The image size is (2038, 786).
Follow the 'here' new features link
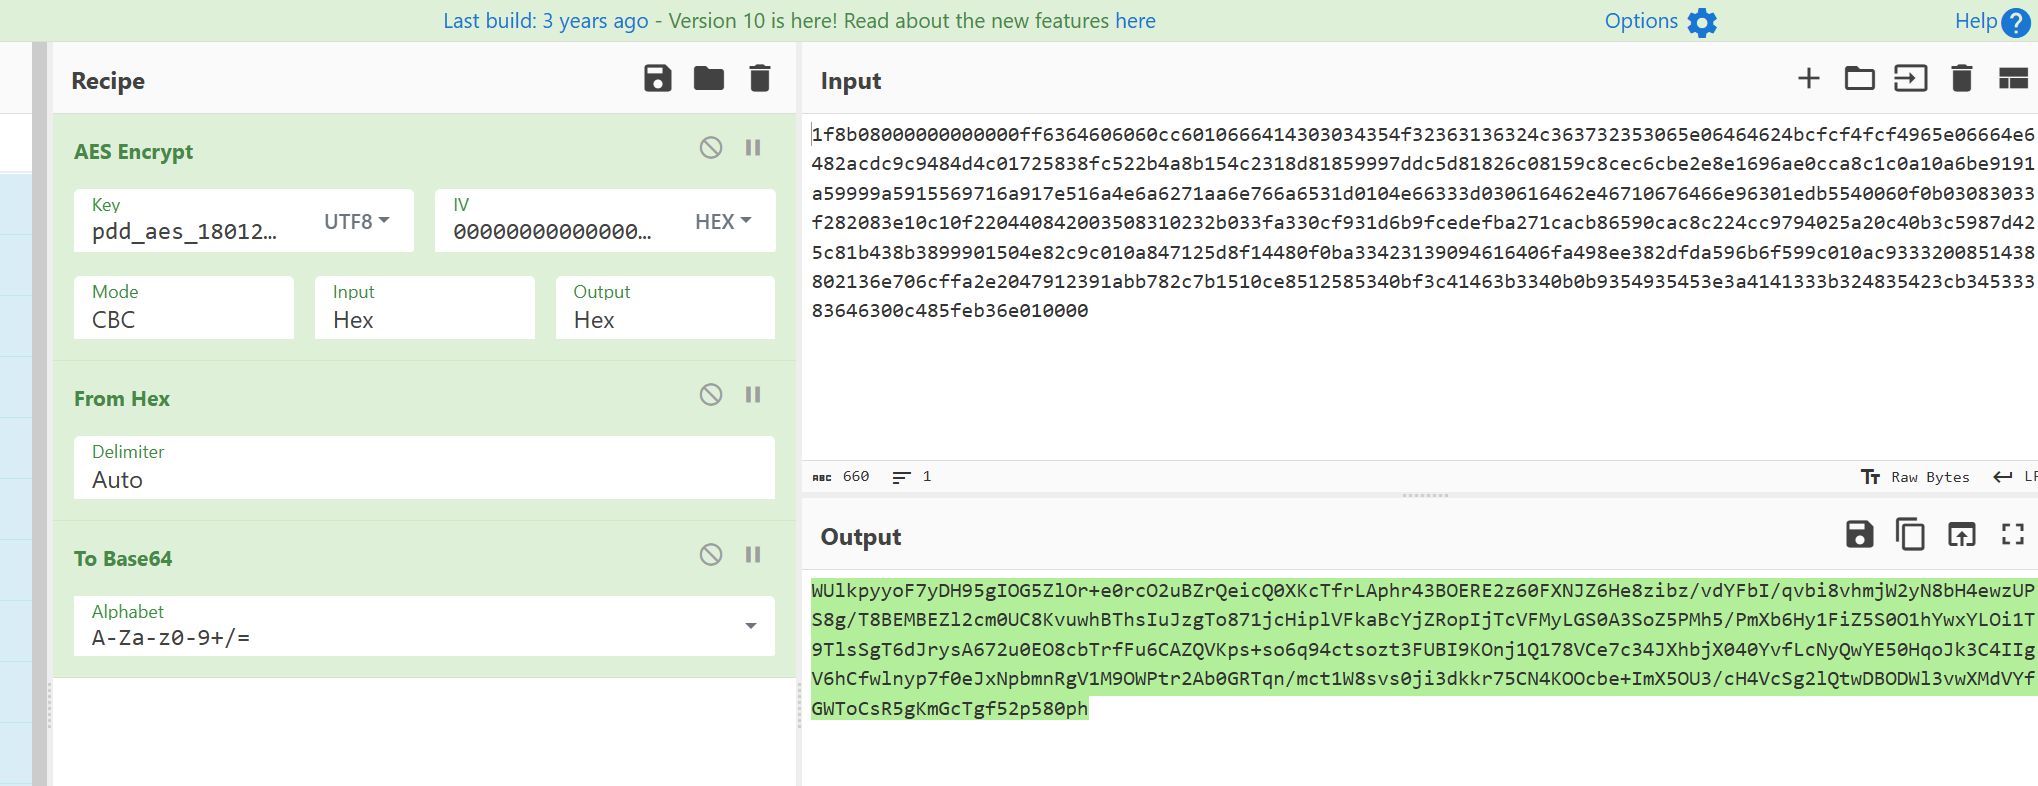(1135, 21)
